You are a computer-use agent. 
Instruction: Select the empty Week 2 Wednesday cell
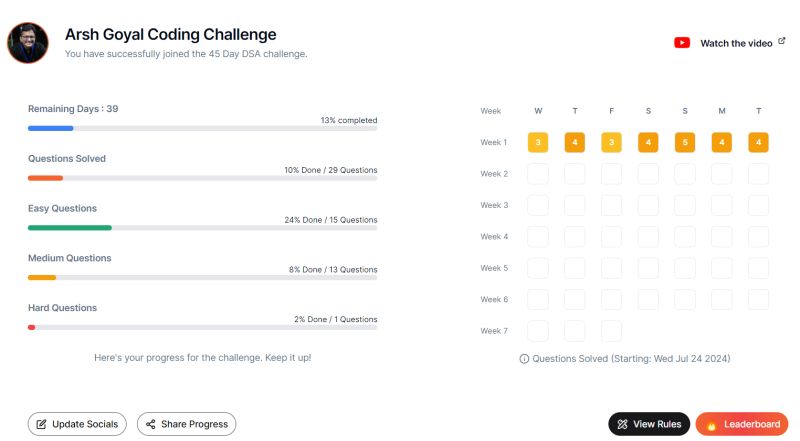538,174
